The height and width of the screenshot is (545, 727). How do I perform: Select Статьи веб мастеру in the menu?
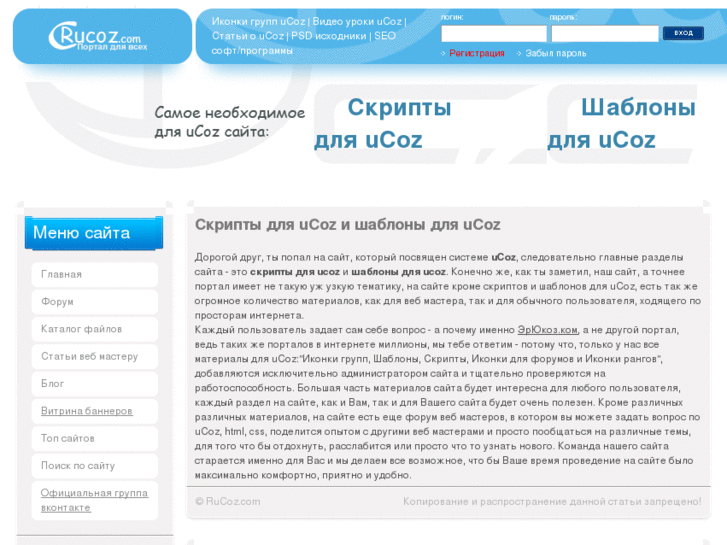pyautogui.click(x=95, y=357)
